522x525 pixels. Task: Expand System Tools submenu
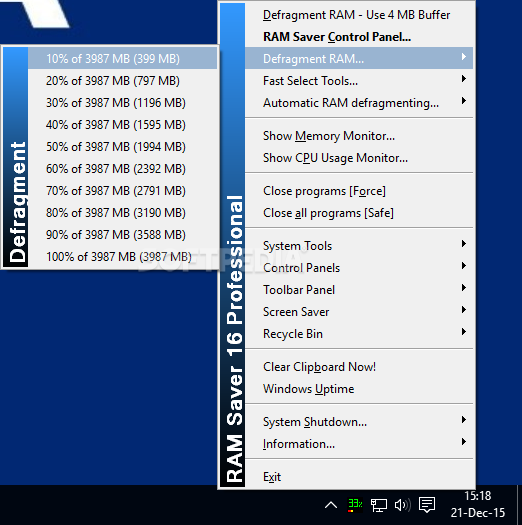[x=359, y=246]
